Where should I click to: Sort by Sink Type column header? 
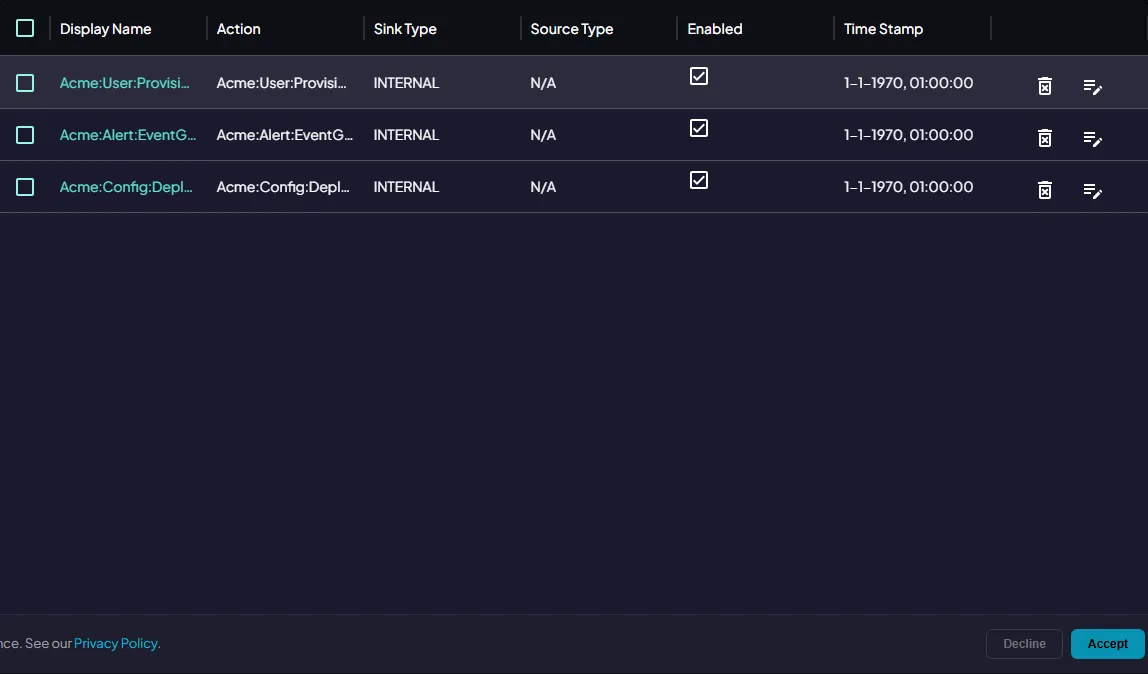click(x=405, y=29)
